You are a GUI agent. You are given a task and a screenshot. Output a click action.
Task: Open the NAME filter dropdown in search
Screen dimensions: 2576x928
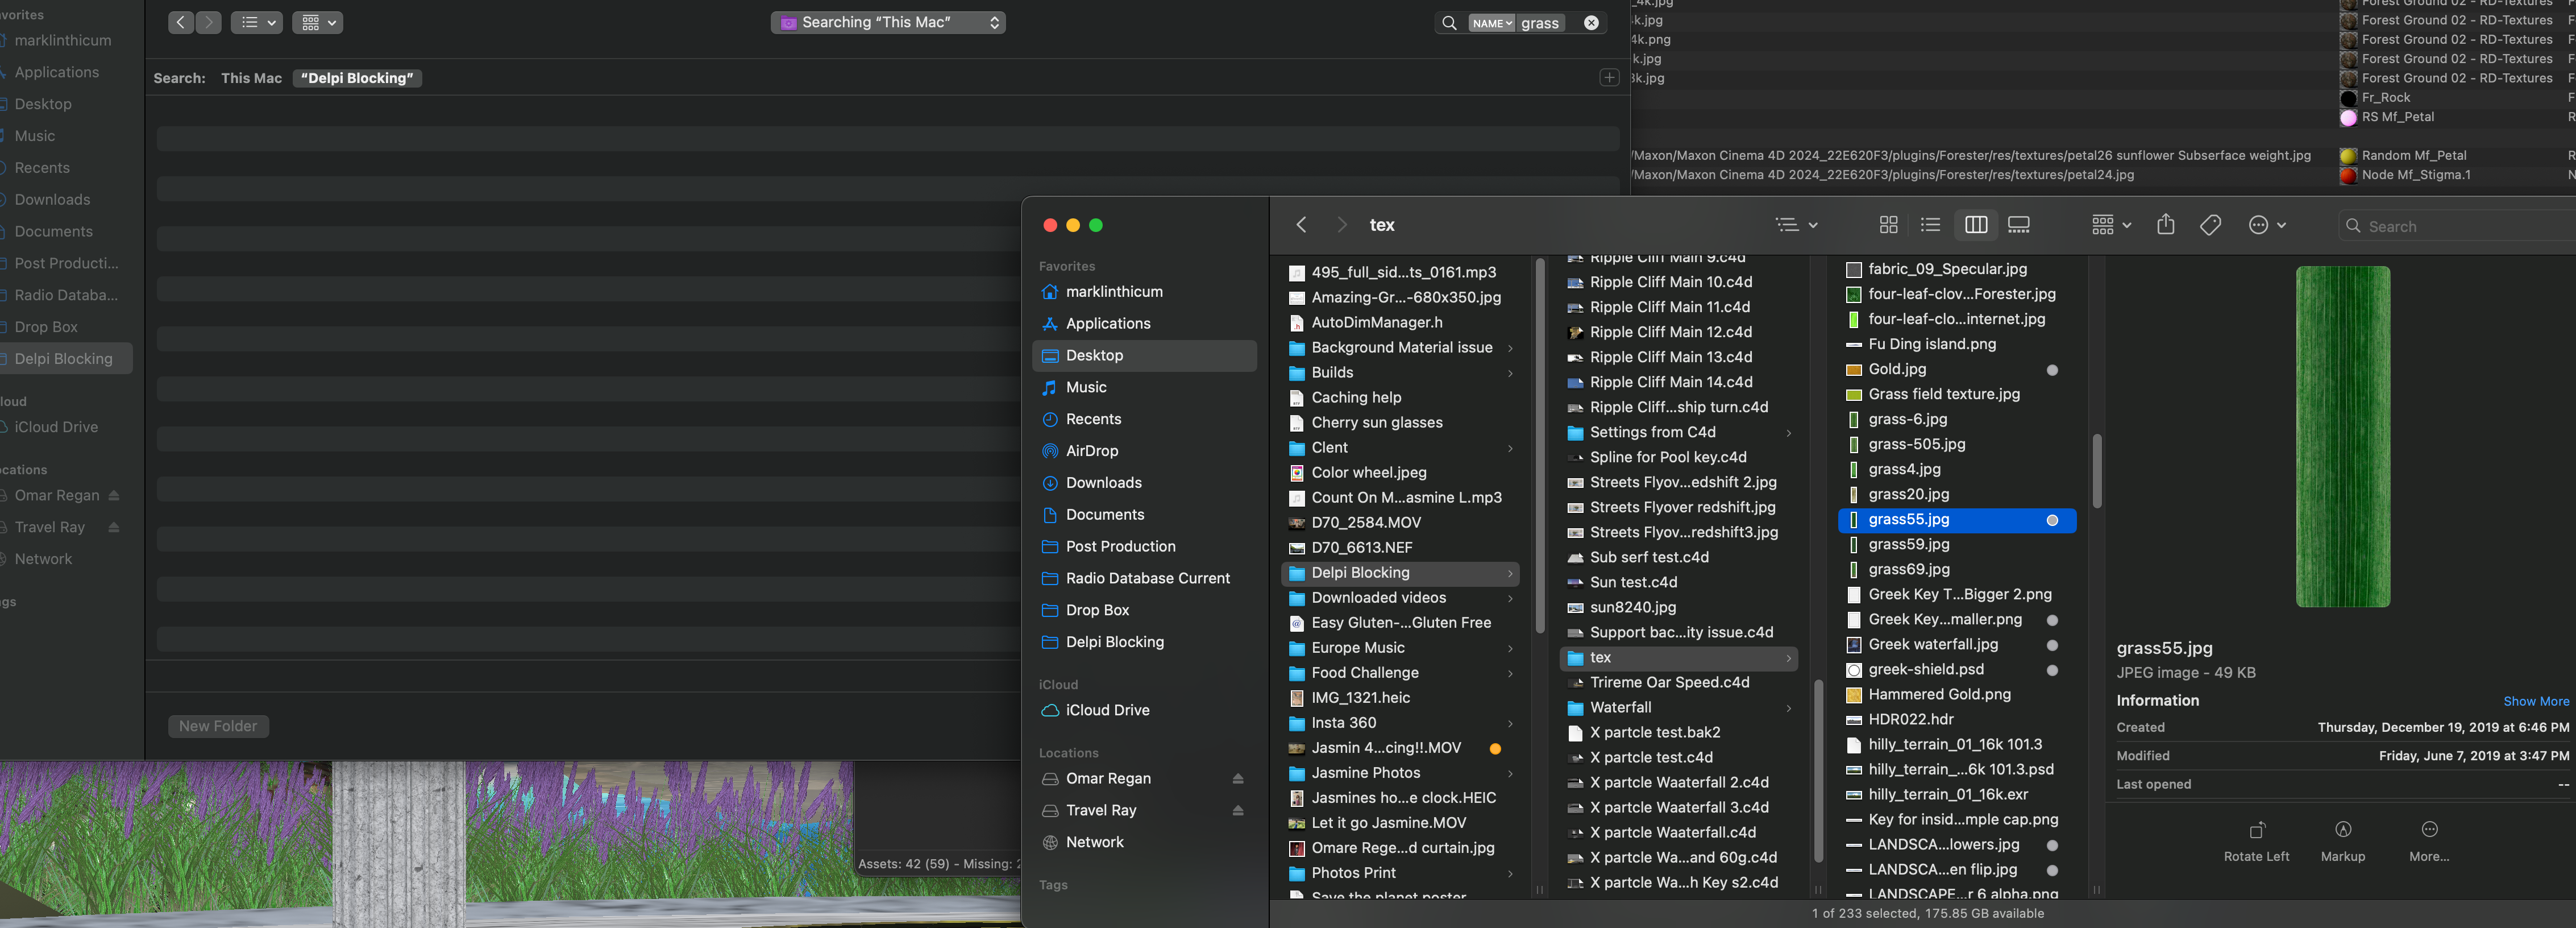1491,23
